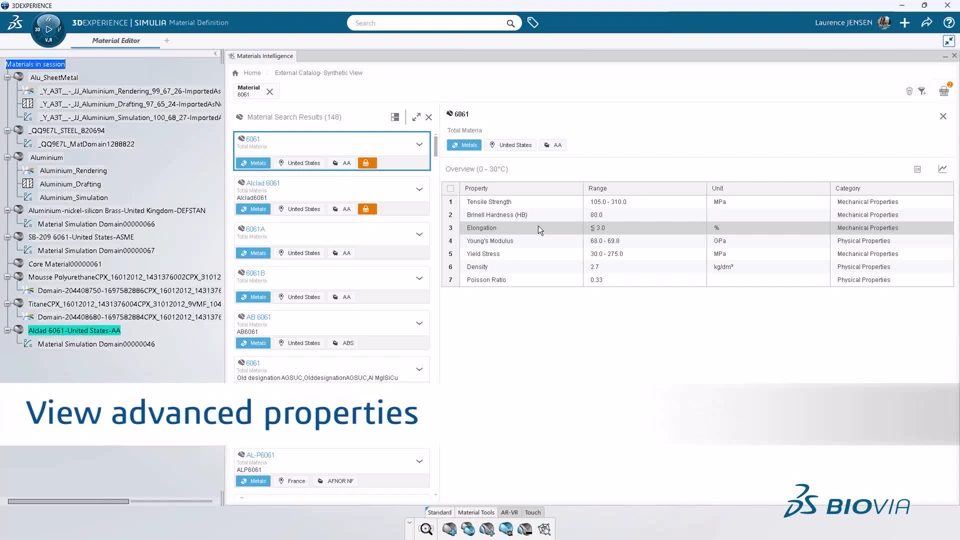
Task: Open the table view icon in the Overview header
Action: point(917,169)
